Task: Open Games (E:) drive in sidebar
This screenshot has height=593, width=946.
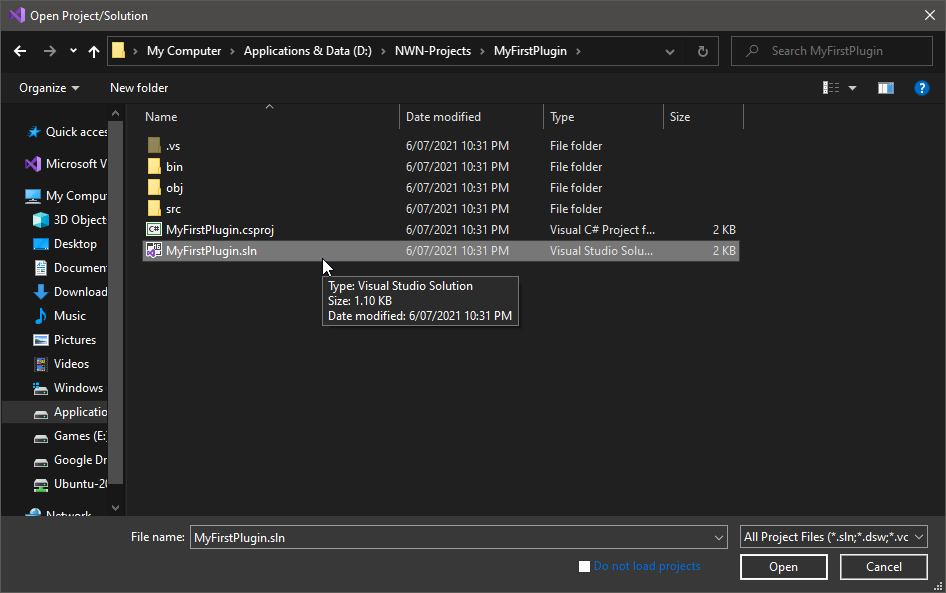Action: (x=69, y=436)
